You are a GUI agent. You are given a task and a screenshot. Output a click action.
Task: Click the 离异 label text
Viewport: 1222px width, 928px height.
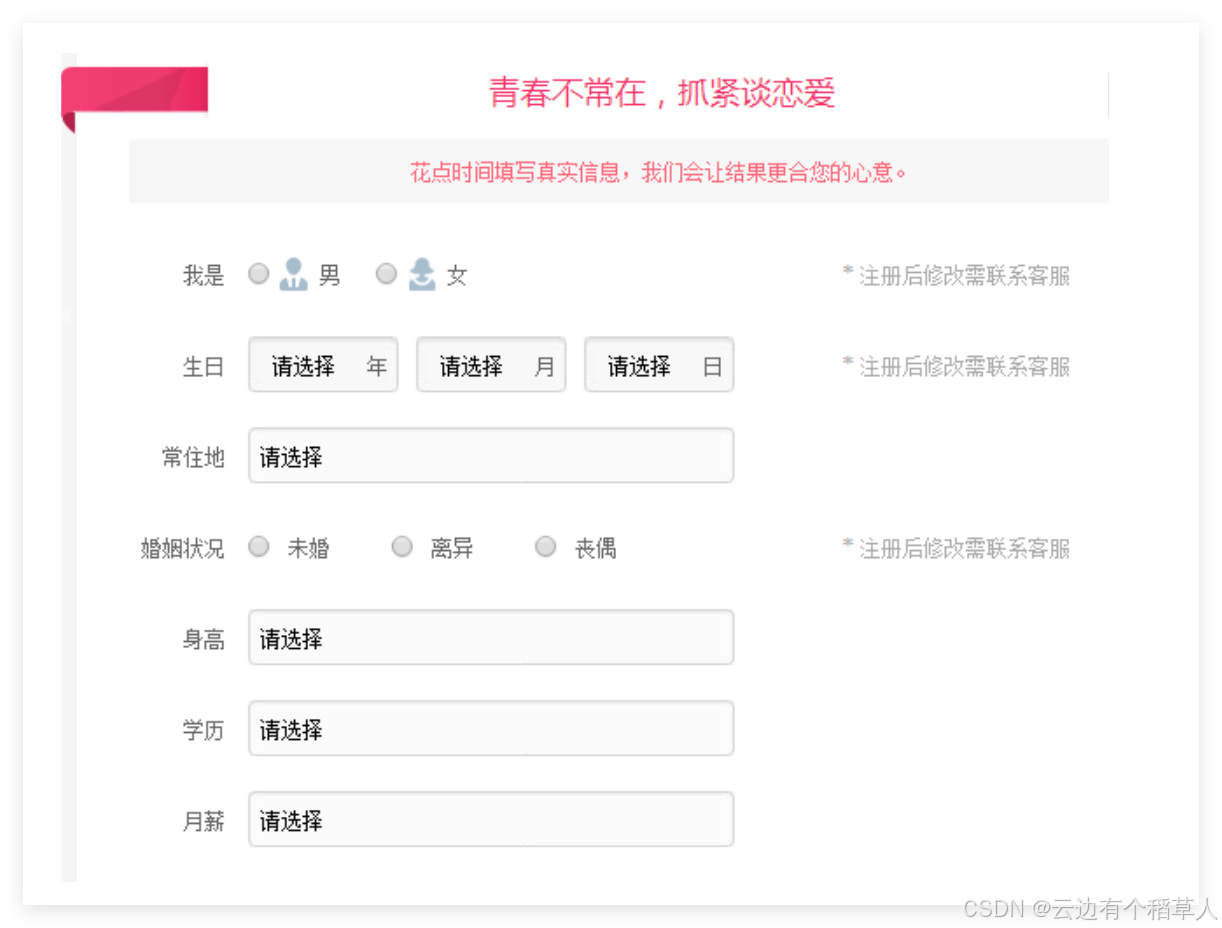coord(452,548)
